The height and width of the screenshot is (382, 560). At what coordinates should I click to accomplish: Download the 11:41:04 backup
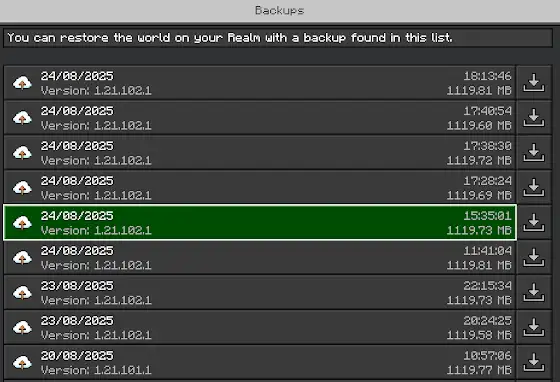[x=534, y=257]
